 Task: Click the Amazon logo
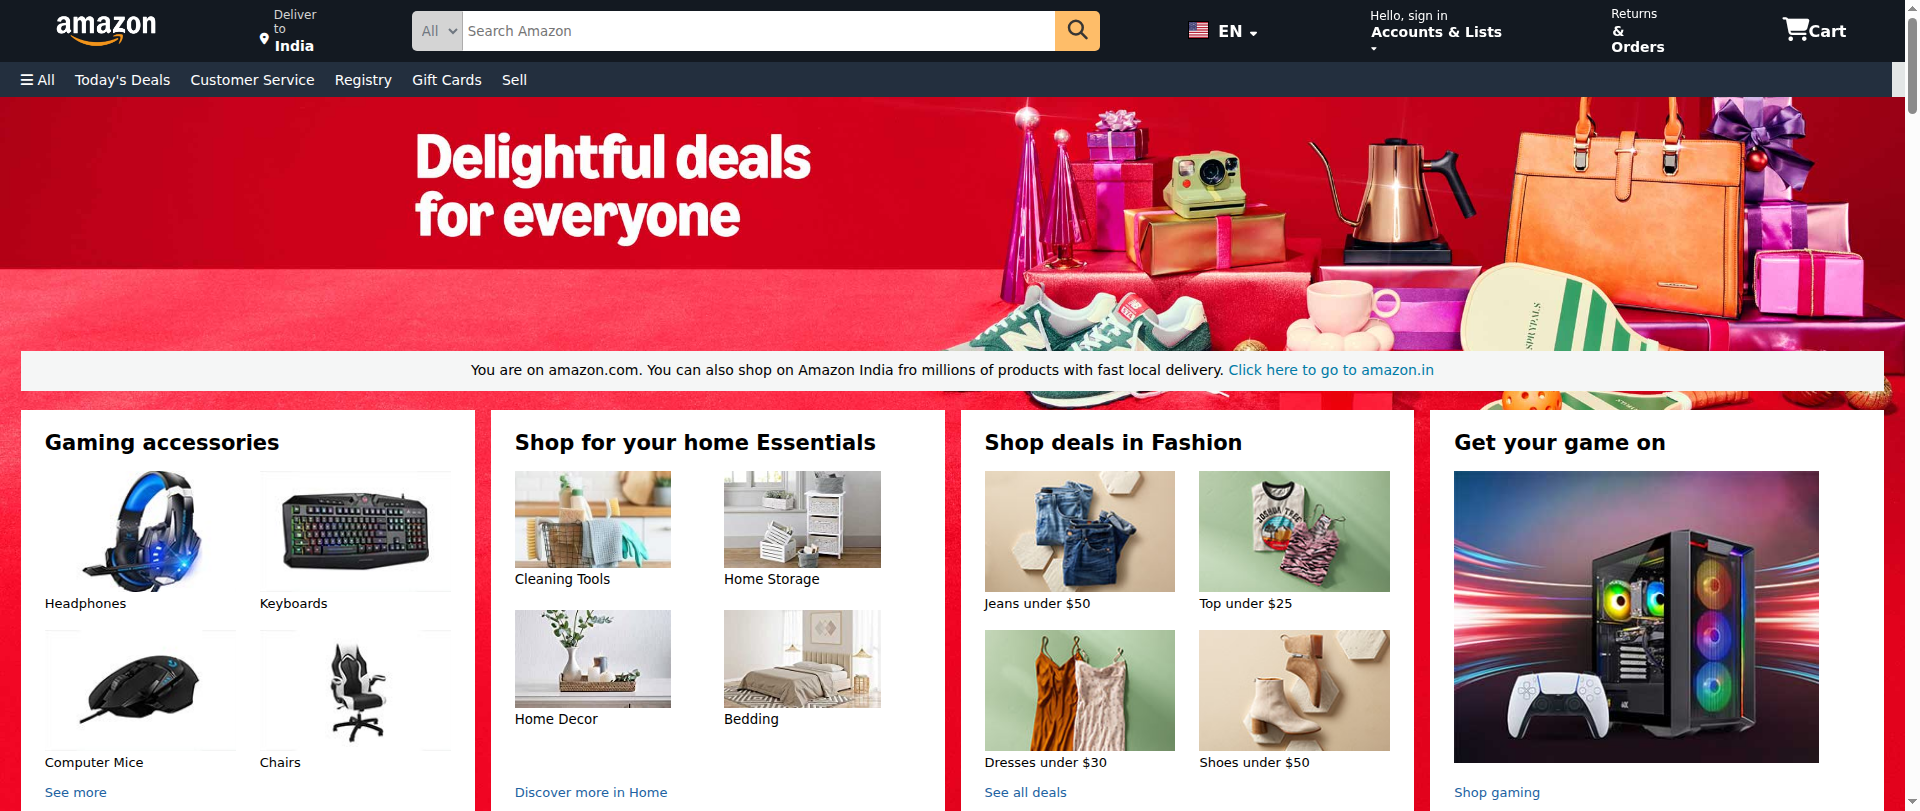(x=106, y=30)
